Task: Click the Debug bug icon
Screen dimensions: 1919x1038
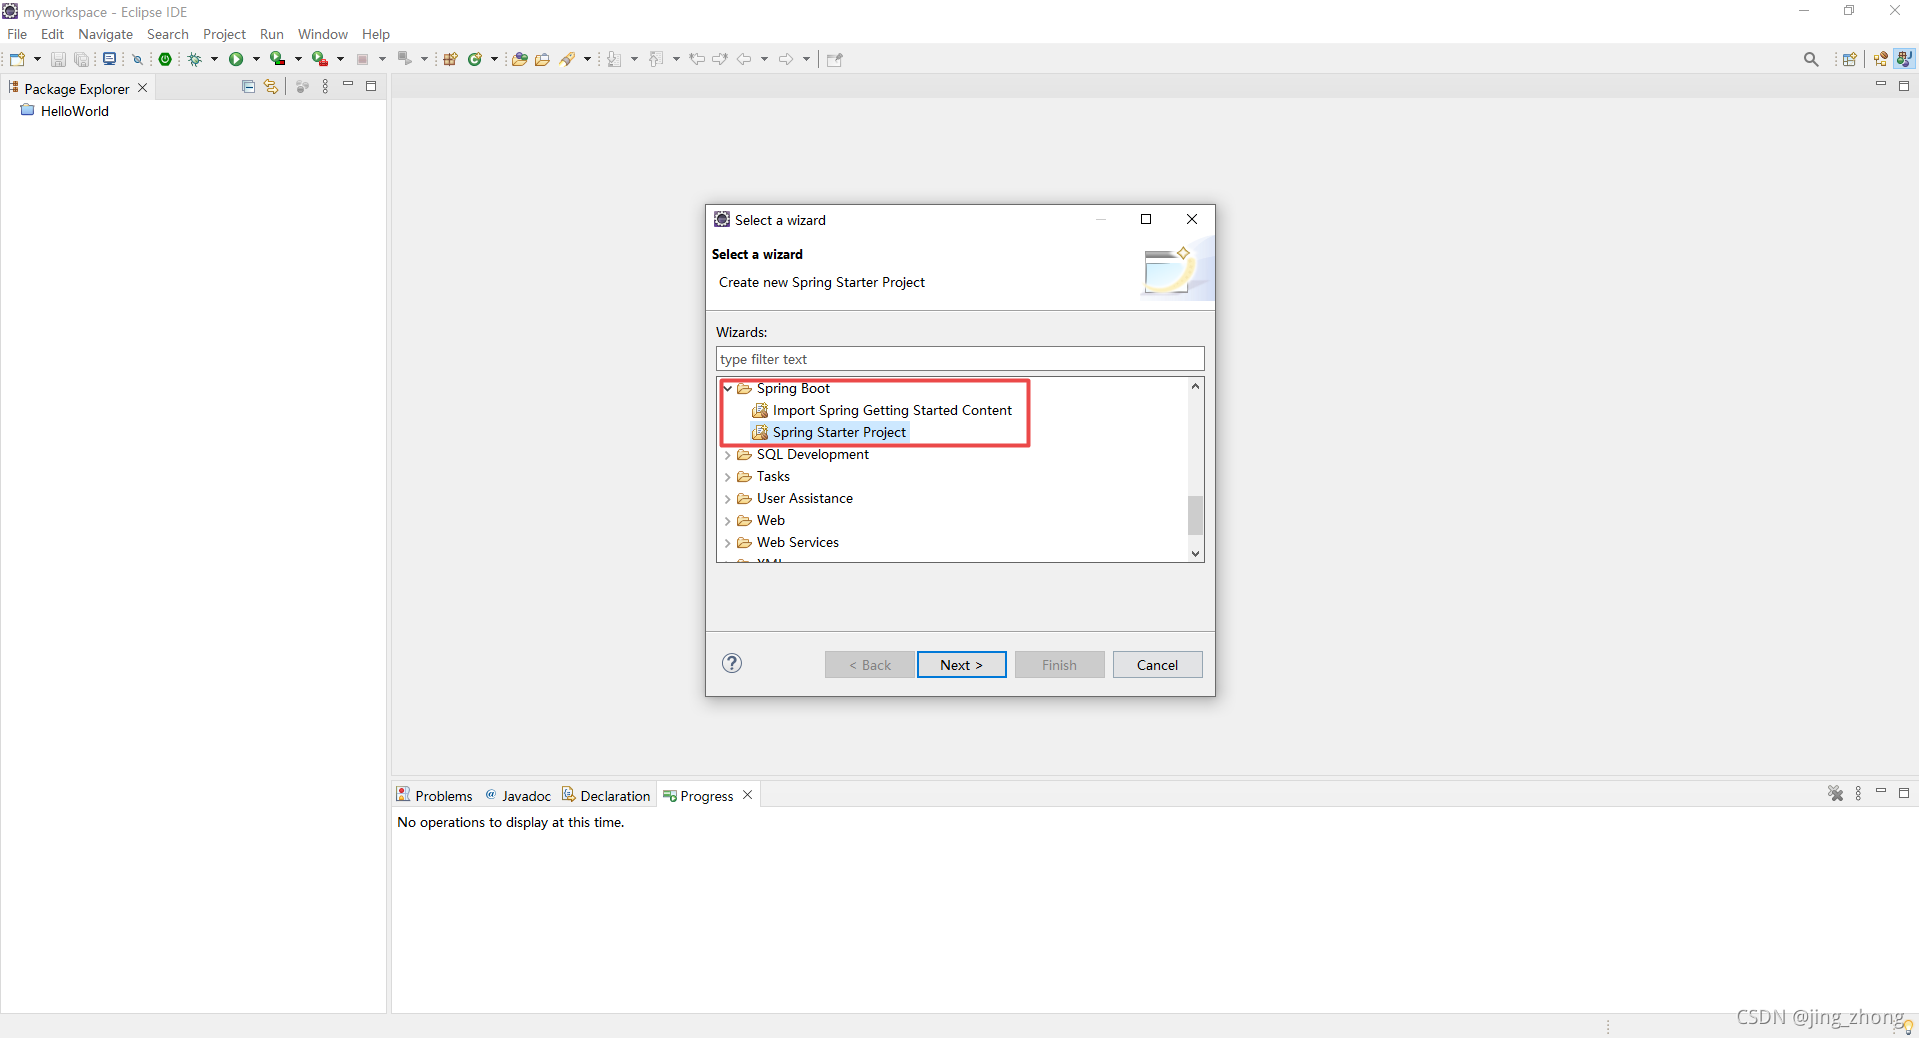Action: tap(195, 59)
